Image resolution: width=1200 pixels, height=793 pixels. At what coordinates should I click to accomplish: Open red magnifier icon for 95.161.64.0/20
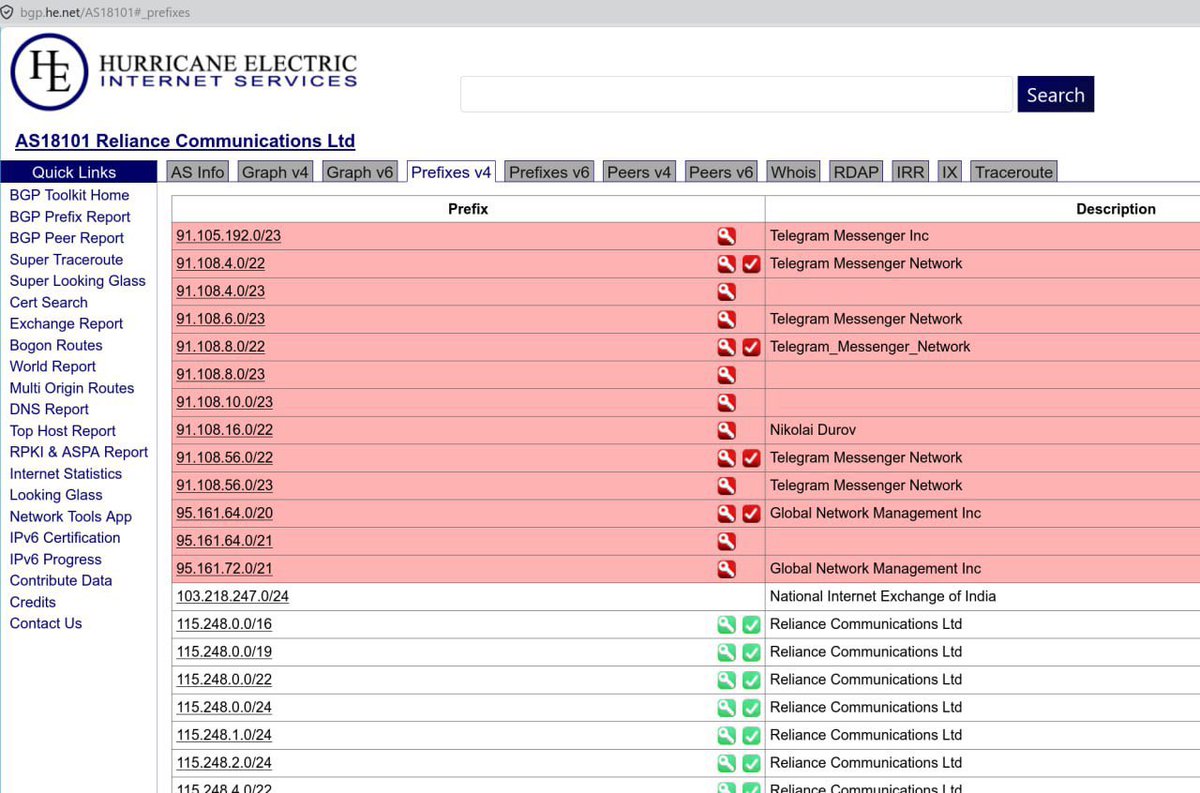pyautogui.click(x=726, y=513)
